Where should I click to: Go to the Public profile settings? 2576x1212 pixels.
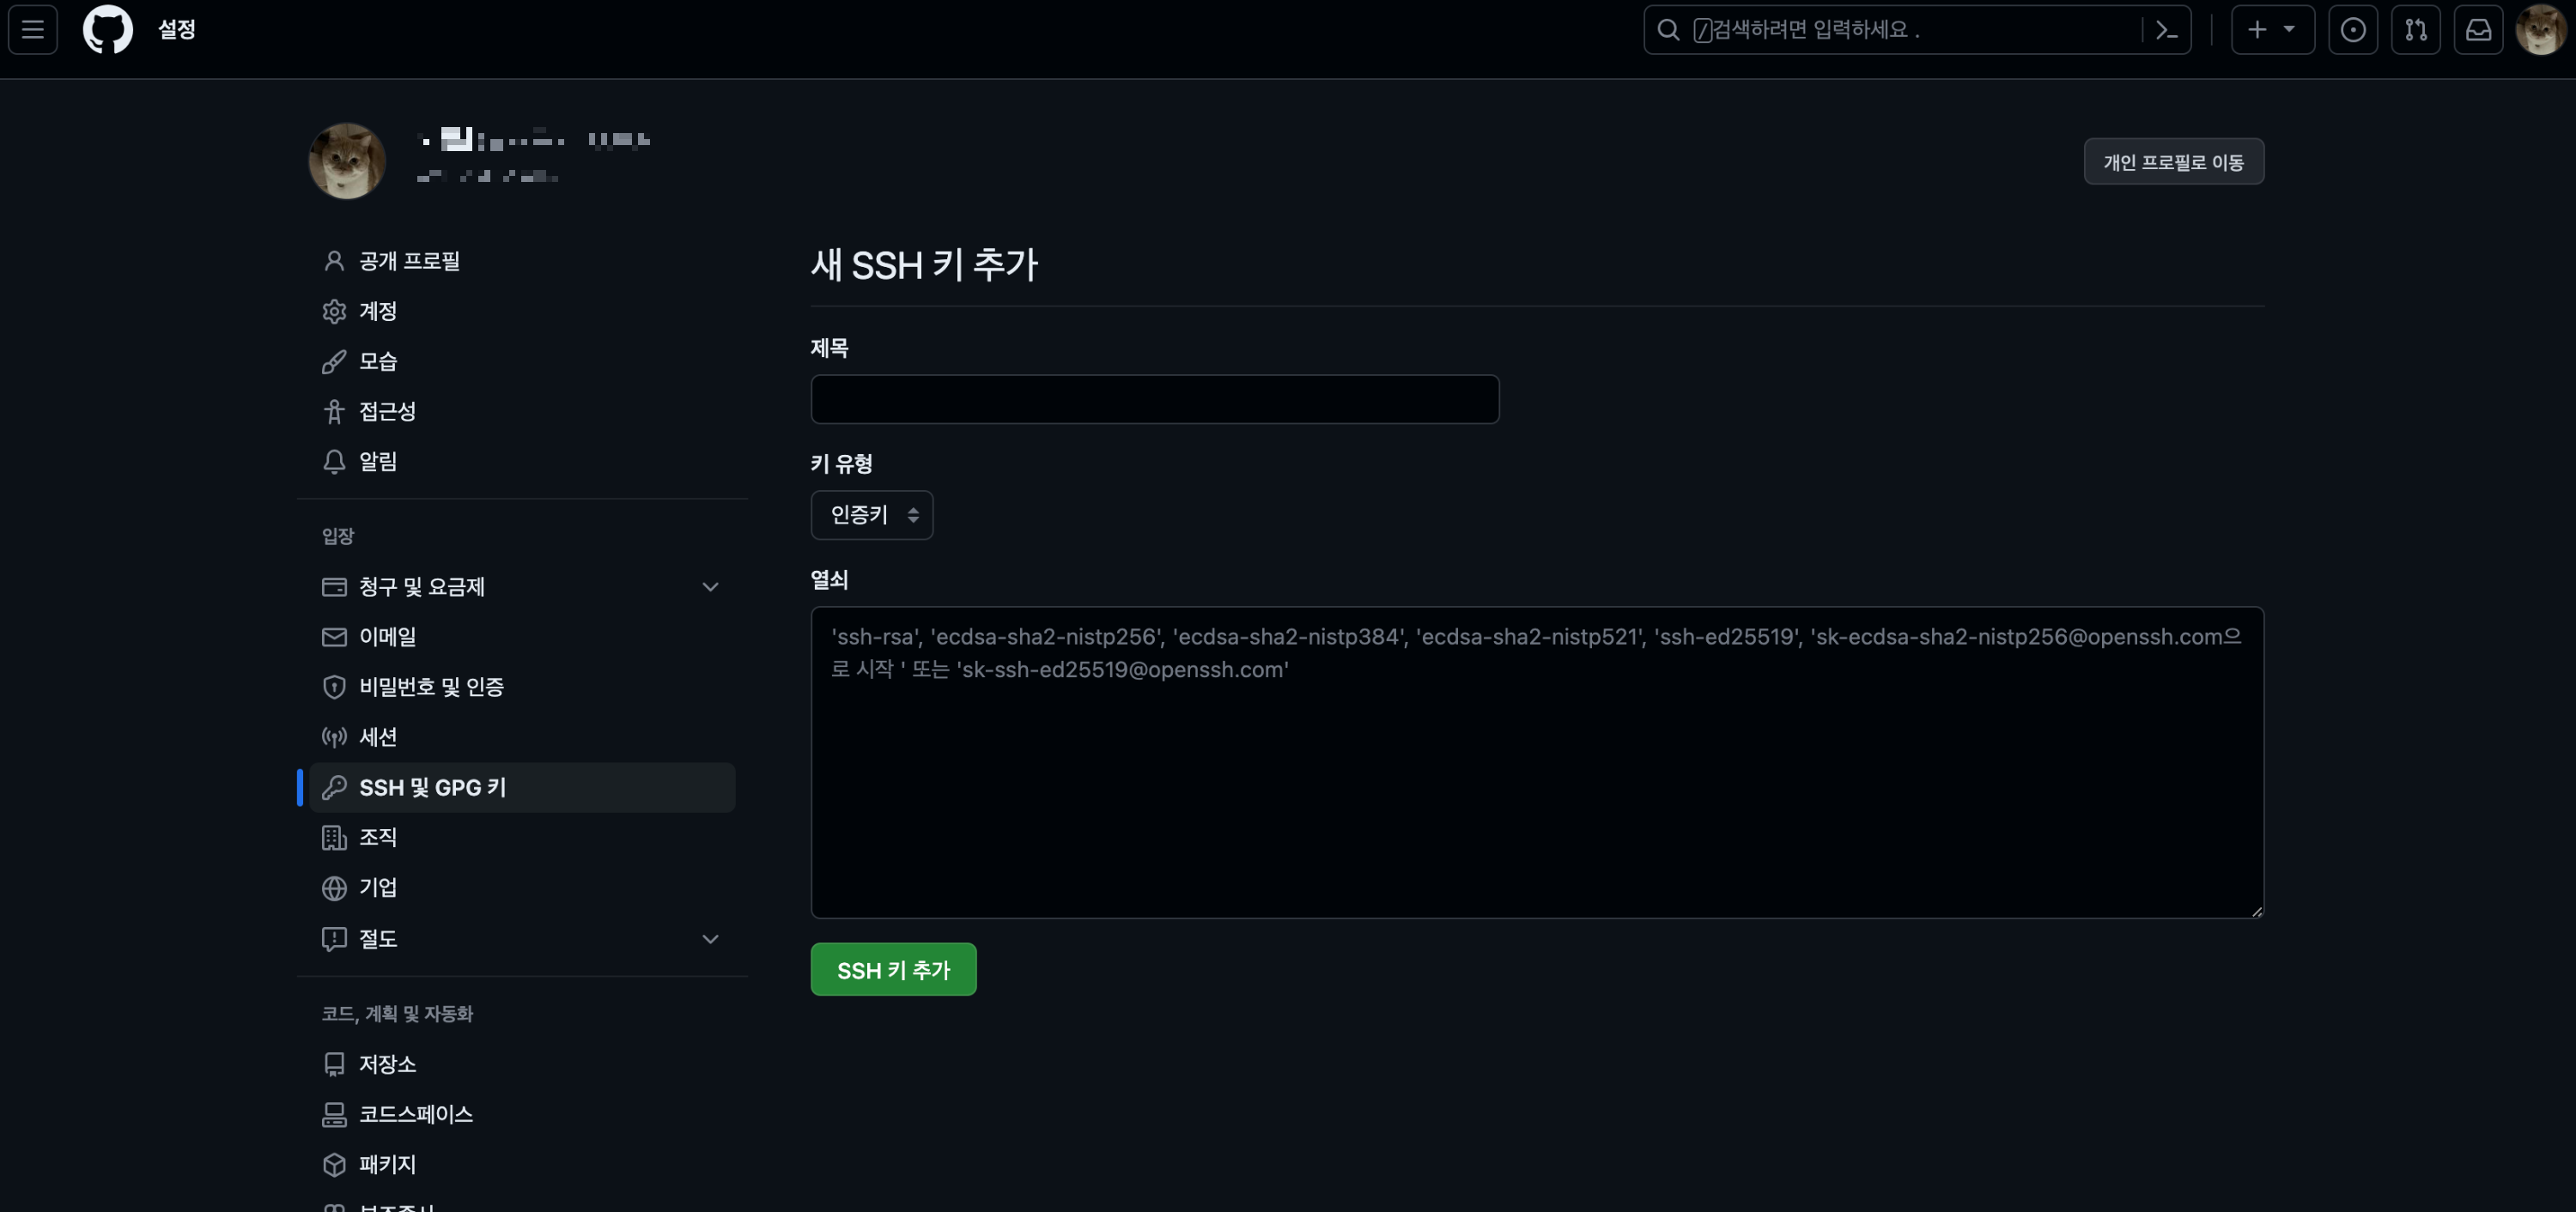coord(409,261)
